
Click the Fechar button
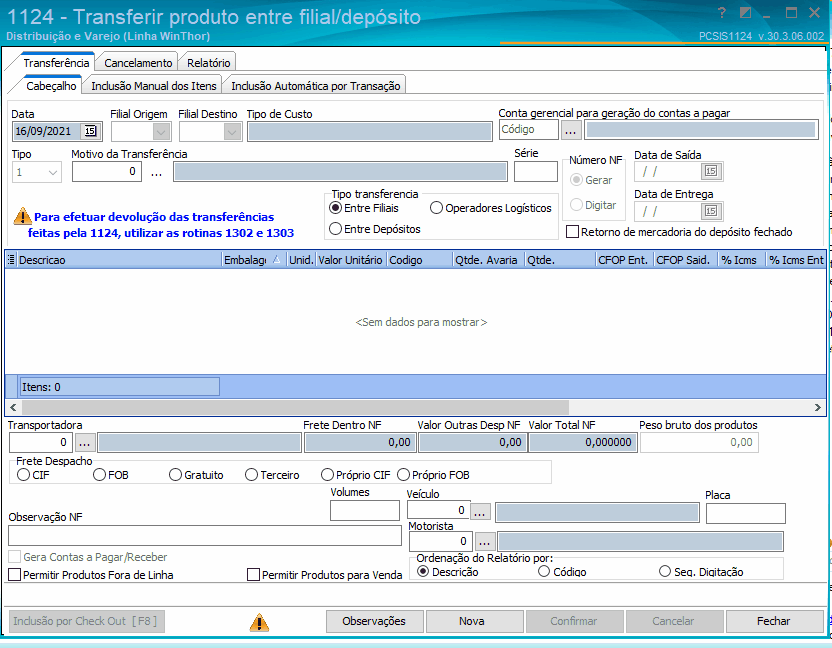(774, 621)
